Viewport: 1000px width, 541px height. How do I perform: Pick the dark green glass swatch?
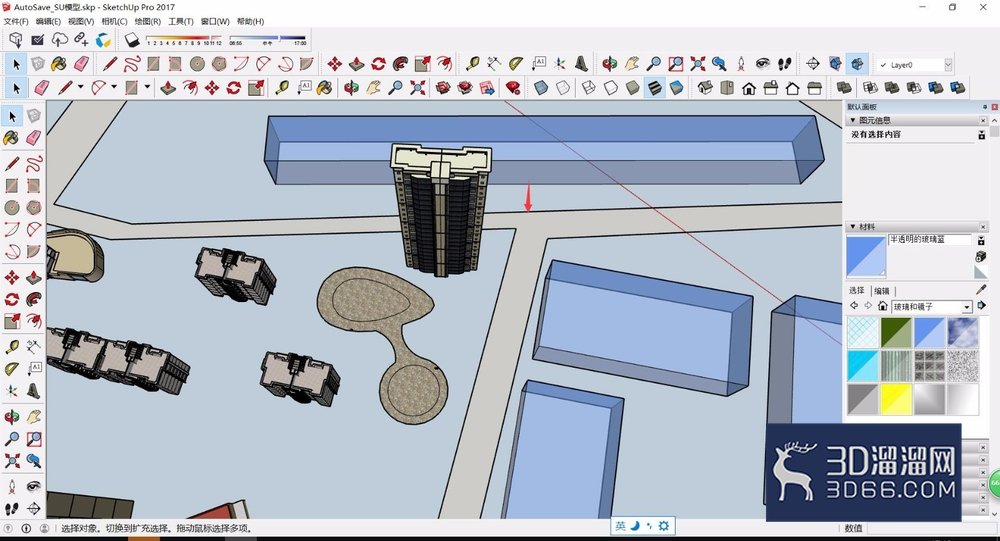896,332
